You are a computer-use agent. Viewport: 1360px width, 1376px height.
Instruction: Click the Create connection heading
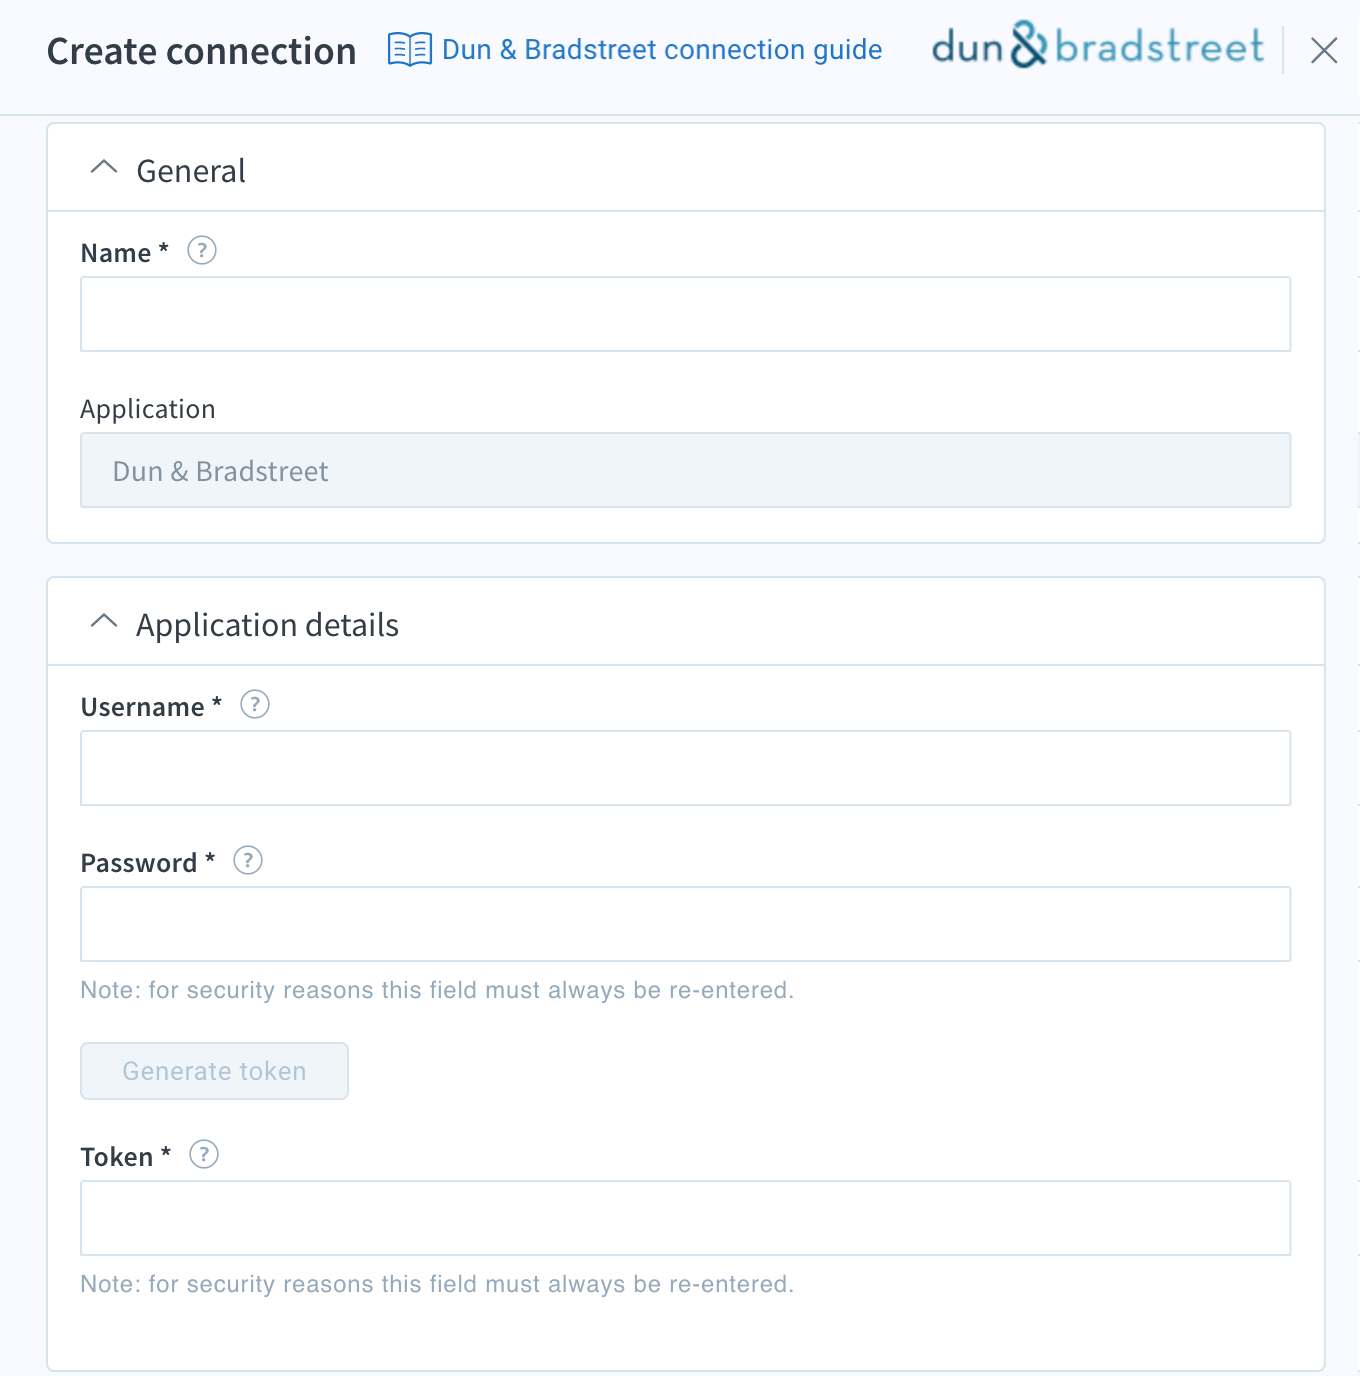(202, 51)
